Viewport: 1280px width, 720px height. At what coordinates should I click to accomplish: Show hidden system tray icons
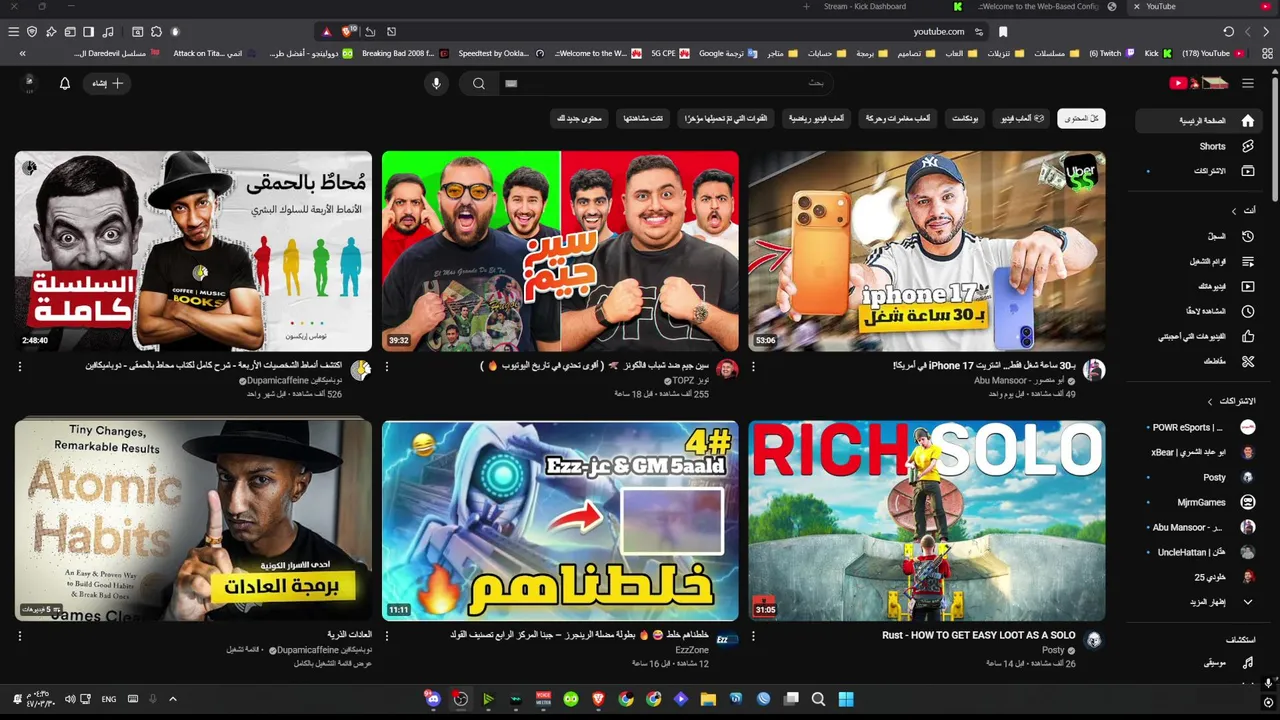[173, 699]
